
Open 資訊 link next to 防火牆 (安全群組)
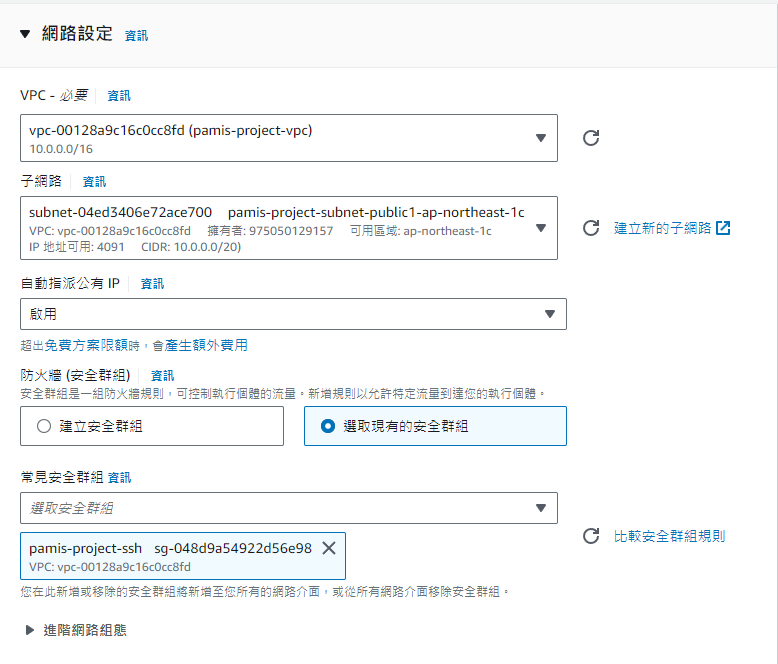pos(162,376)
